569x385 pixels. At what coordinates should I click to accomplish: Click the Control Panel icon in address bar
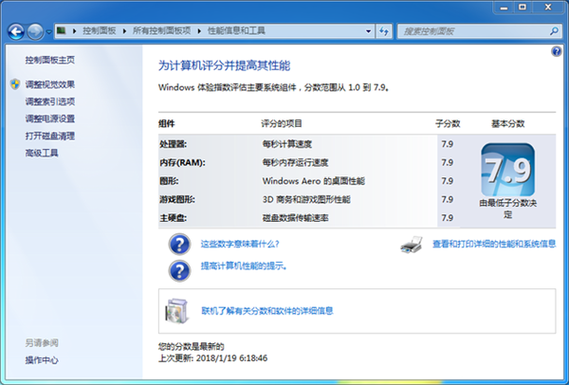pyautogui.click(x=61, y=30)
